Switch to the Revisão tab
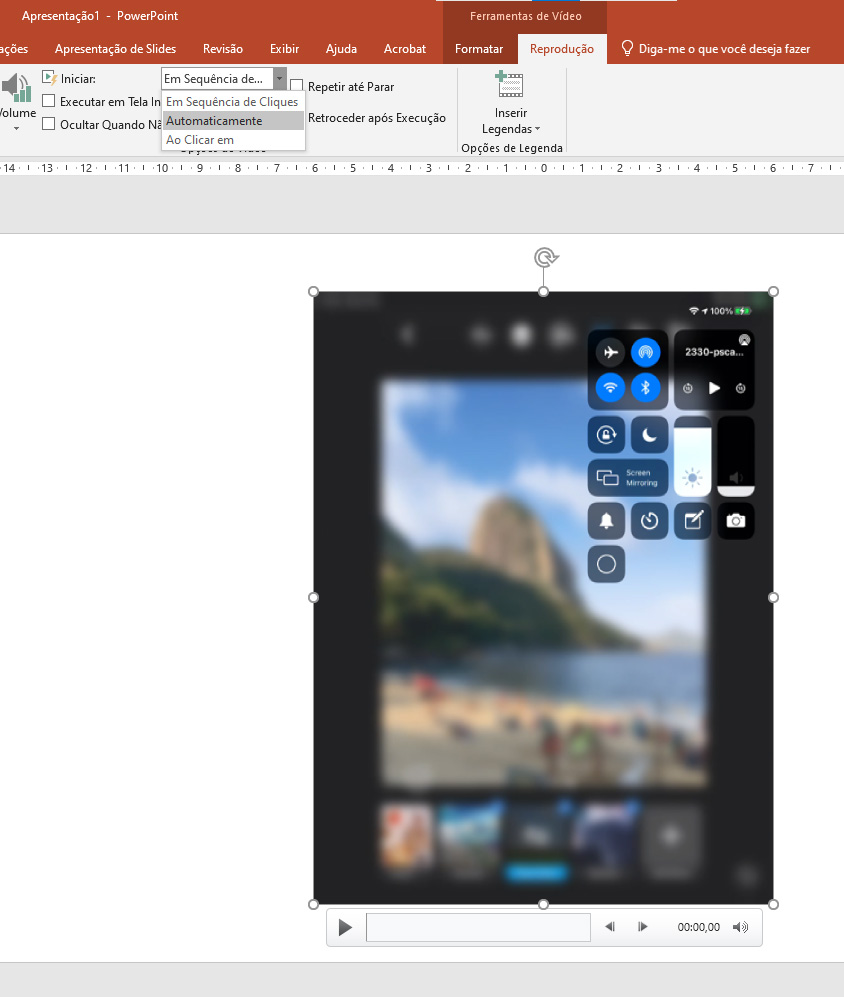This screenshot has width=844, height=997. [223, 48]
